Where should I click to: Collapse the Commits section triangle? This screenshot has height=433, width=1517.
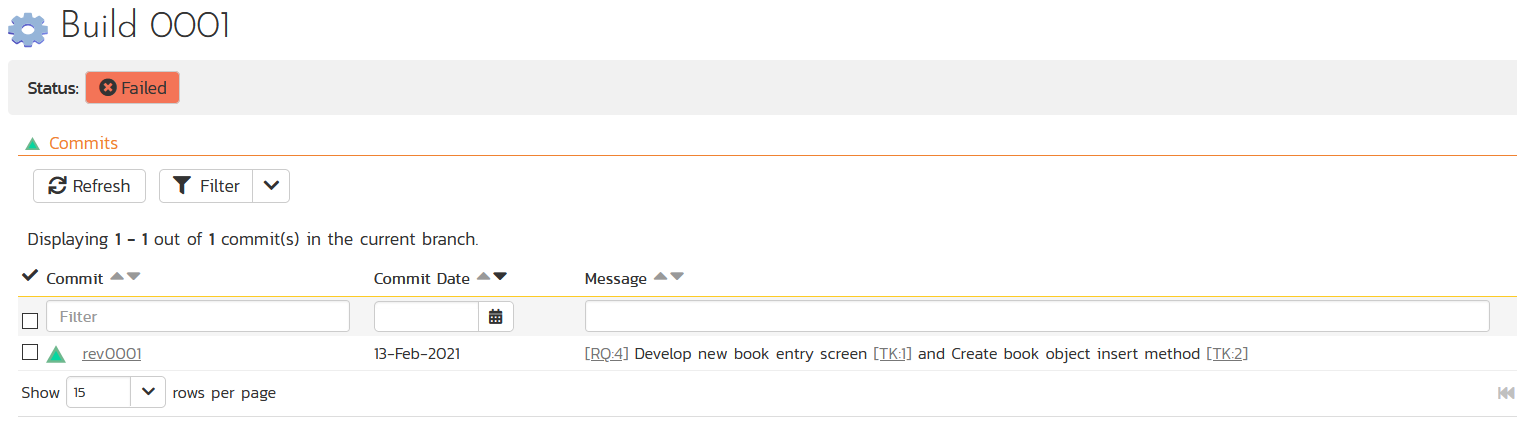pyautogui.click(x=33, y=144)
